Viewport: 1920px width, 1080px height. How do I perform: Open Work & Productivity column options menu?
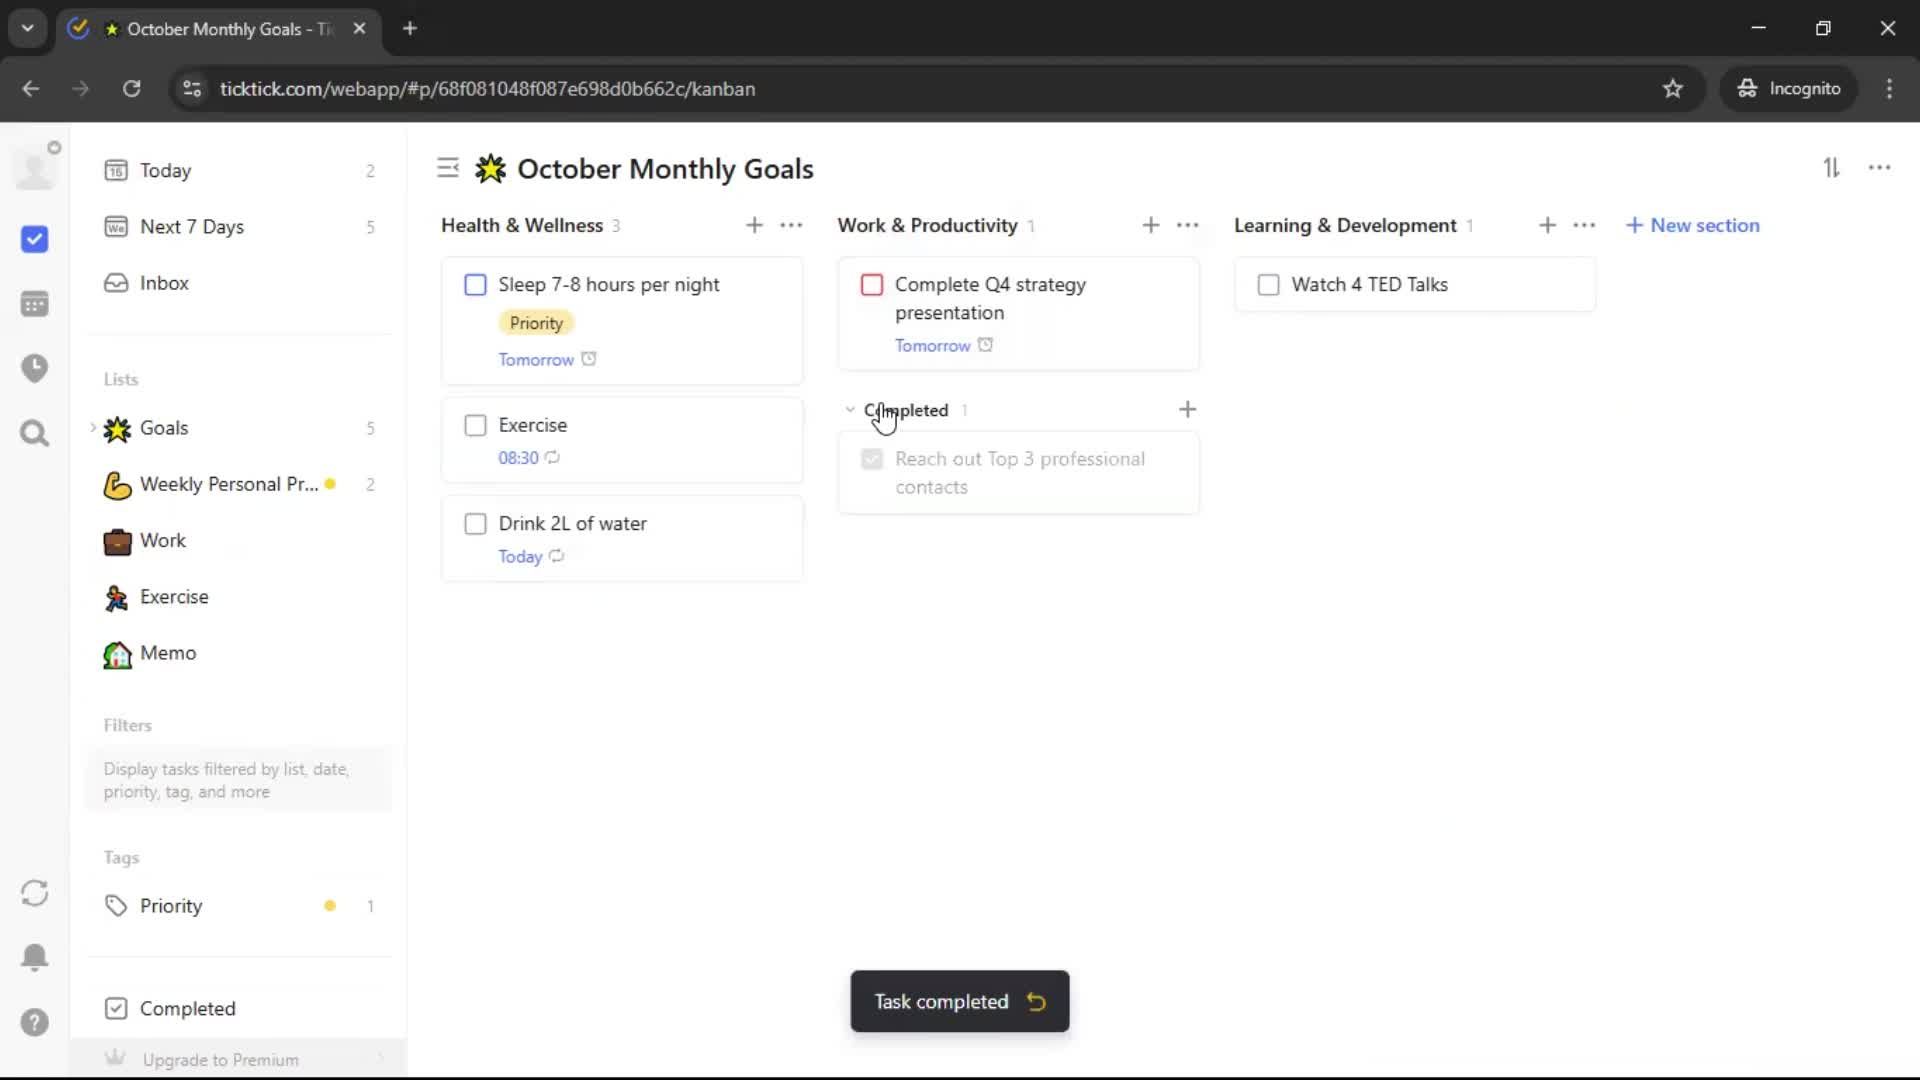1187,225
